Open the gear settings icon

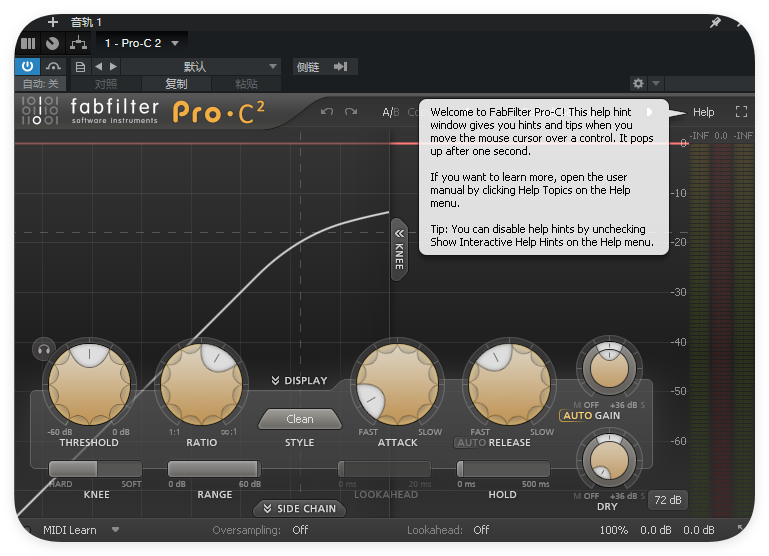[x=638, y=83]
